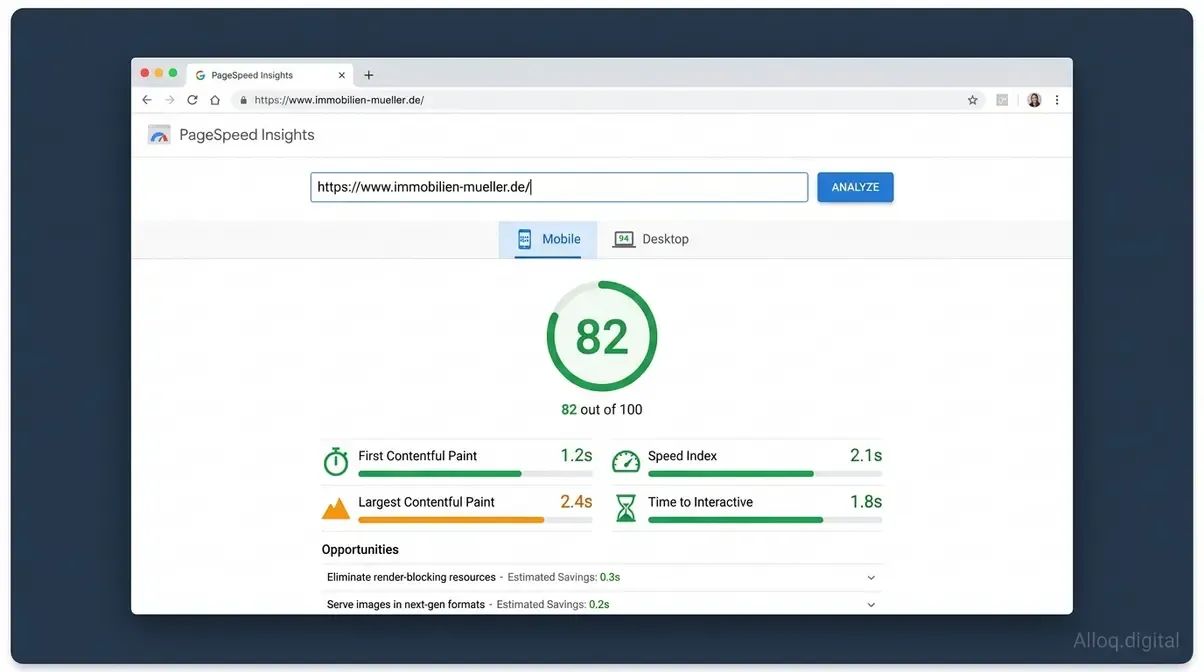Click the First Contentful Paint green progress bar
Viewport: 1204px width, 672px height.
[440, 473]
